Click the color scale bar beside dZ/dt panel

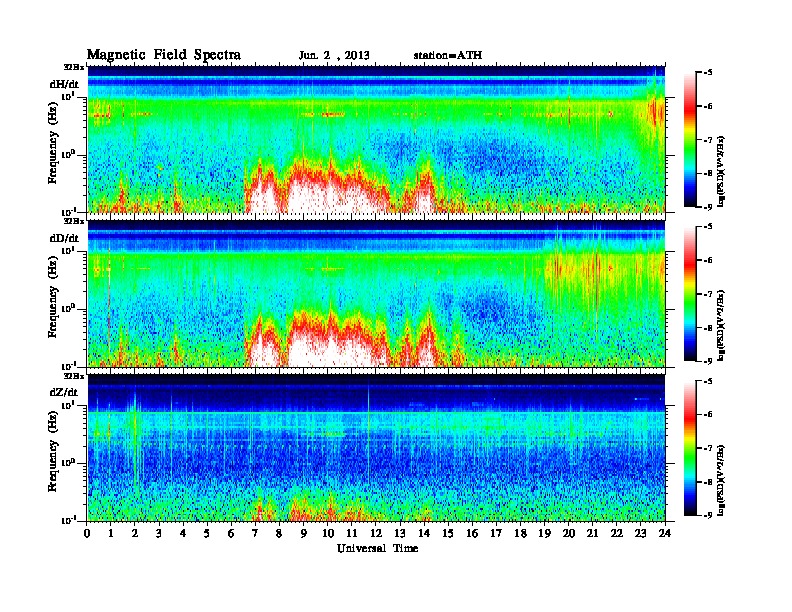(690, 448)
